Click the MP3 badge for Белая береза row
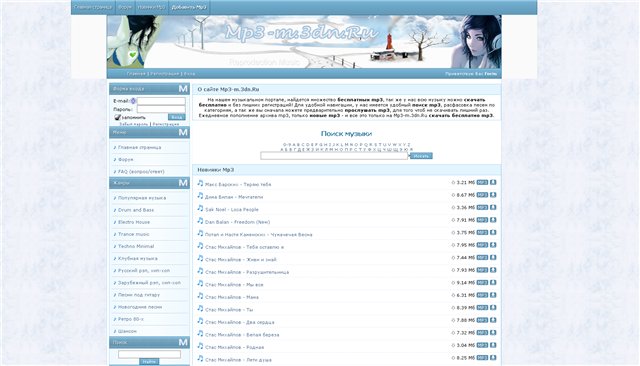 tap(482, 333)
